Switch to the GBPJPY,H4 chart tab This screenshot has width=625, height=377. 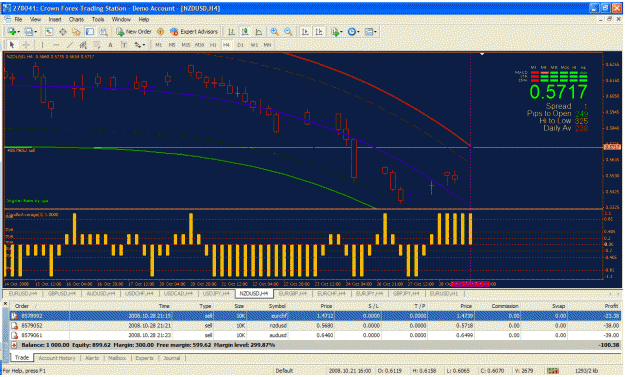click(406, 294)
